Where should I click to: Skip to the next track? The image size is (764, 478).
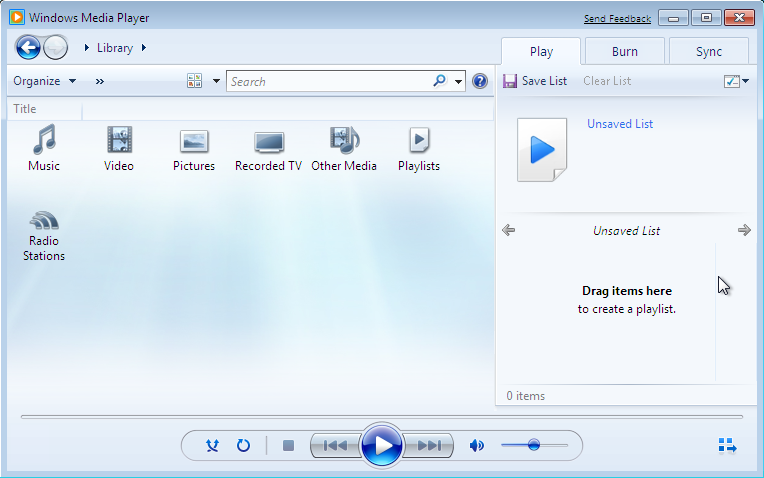coord(429,445)
